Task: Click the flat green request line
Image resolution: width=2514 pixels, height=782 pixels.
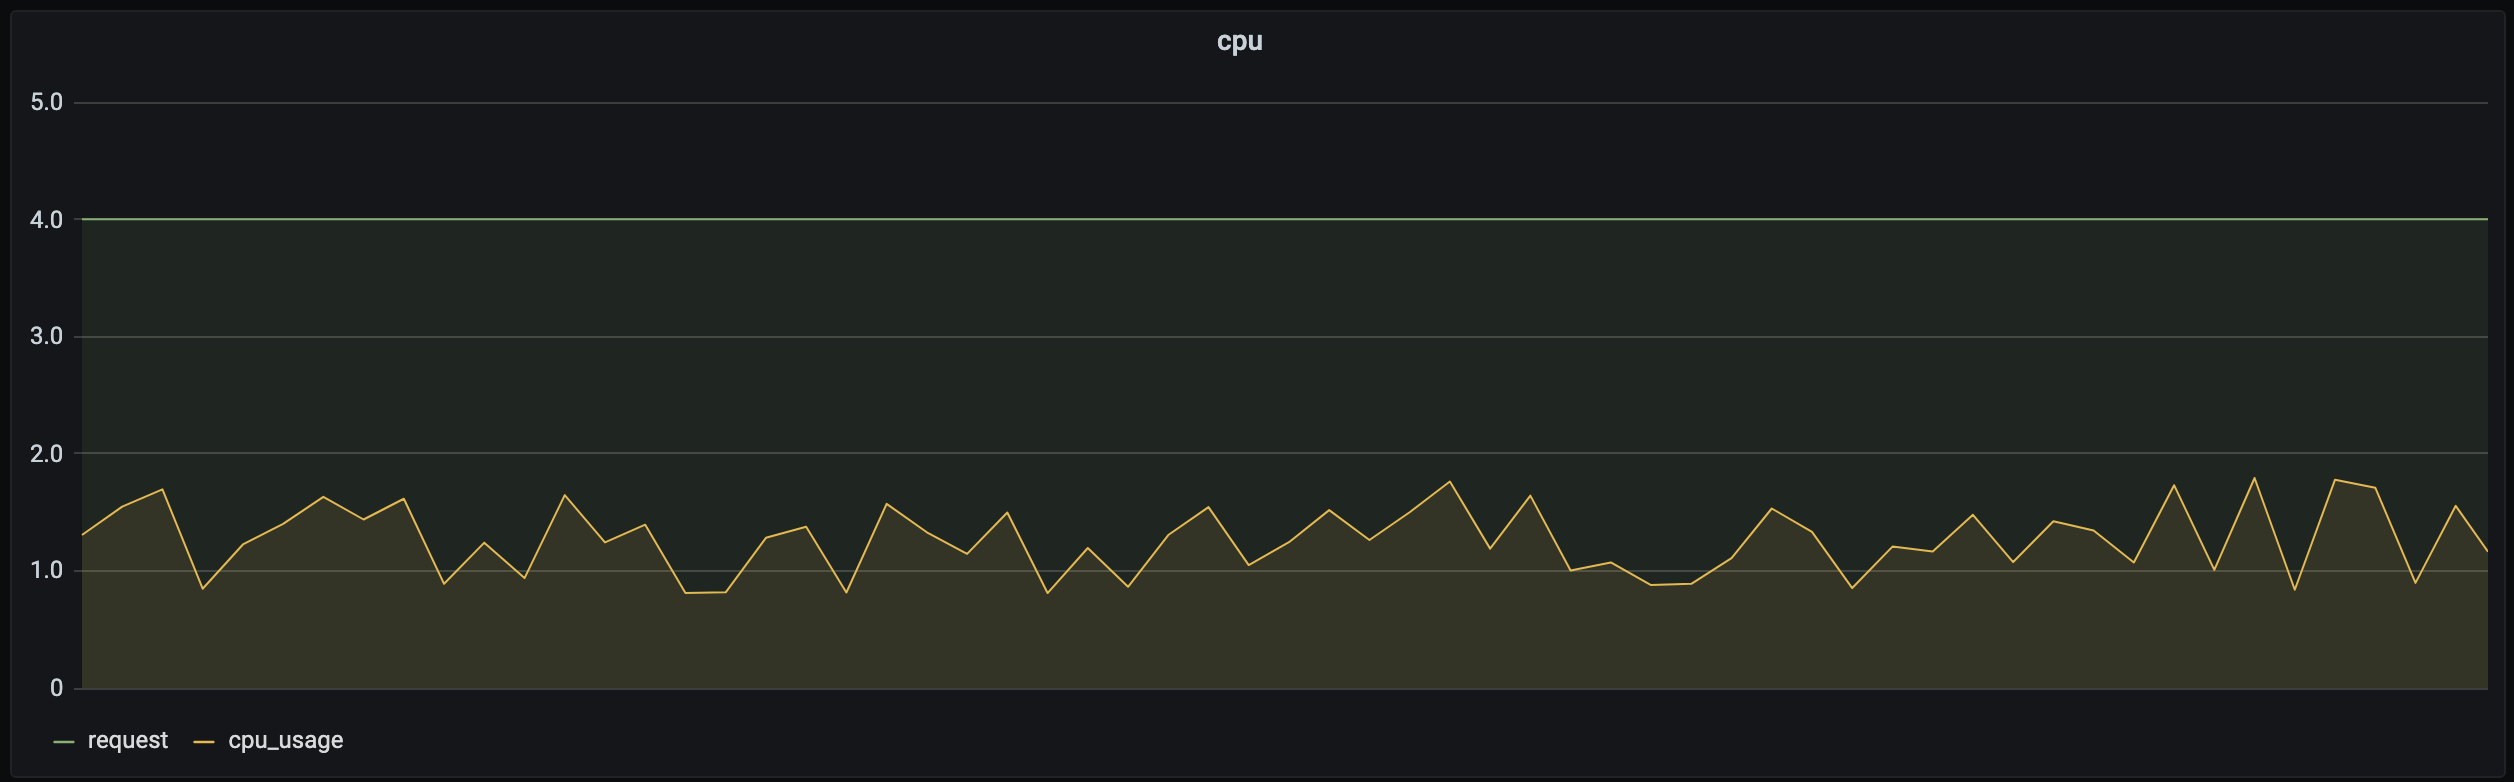Action: click(1284, 219)
